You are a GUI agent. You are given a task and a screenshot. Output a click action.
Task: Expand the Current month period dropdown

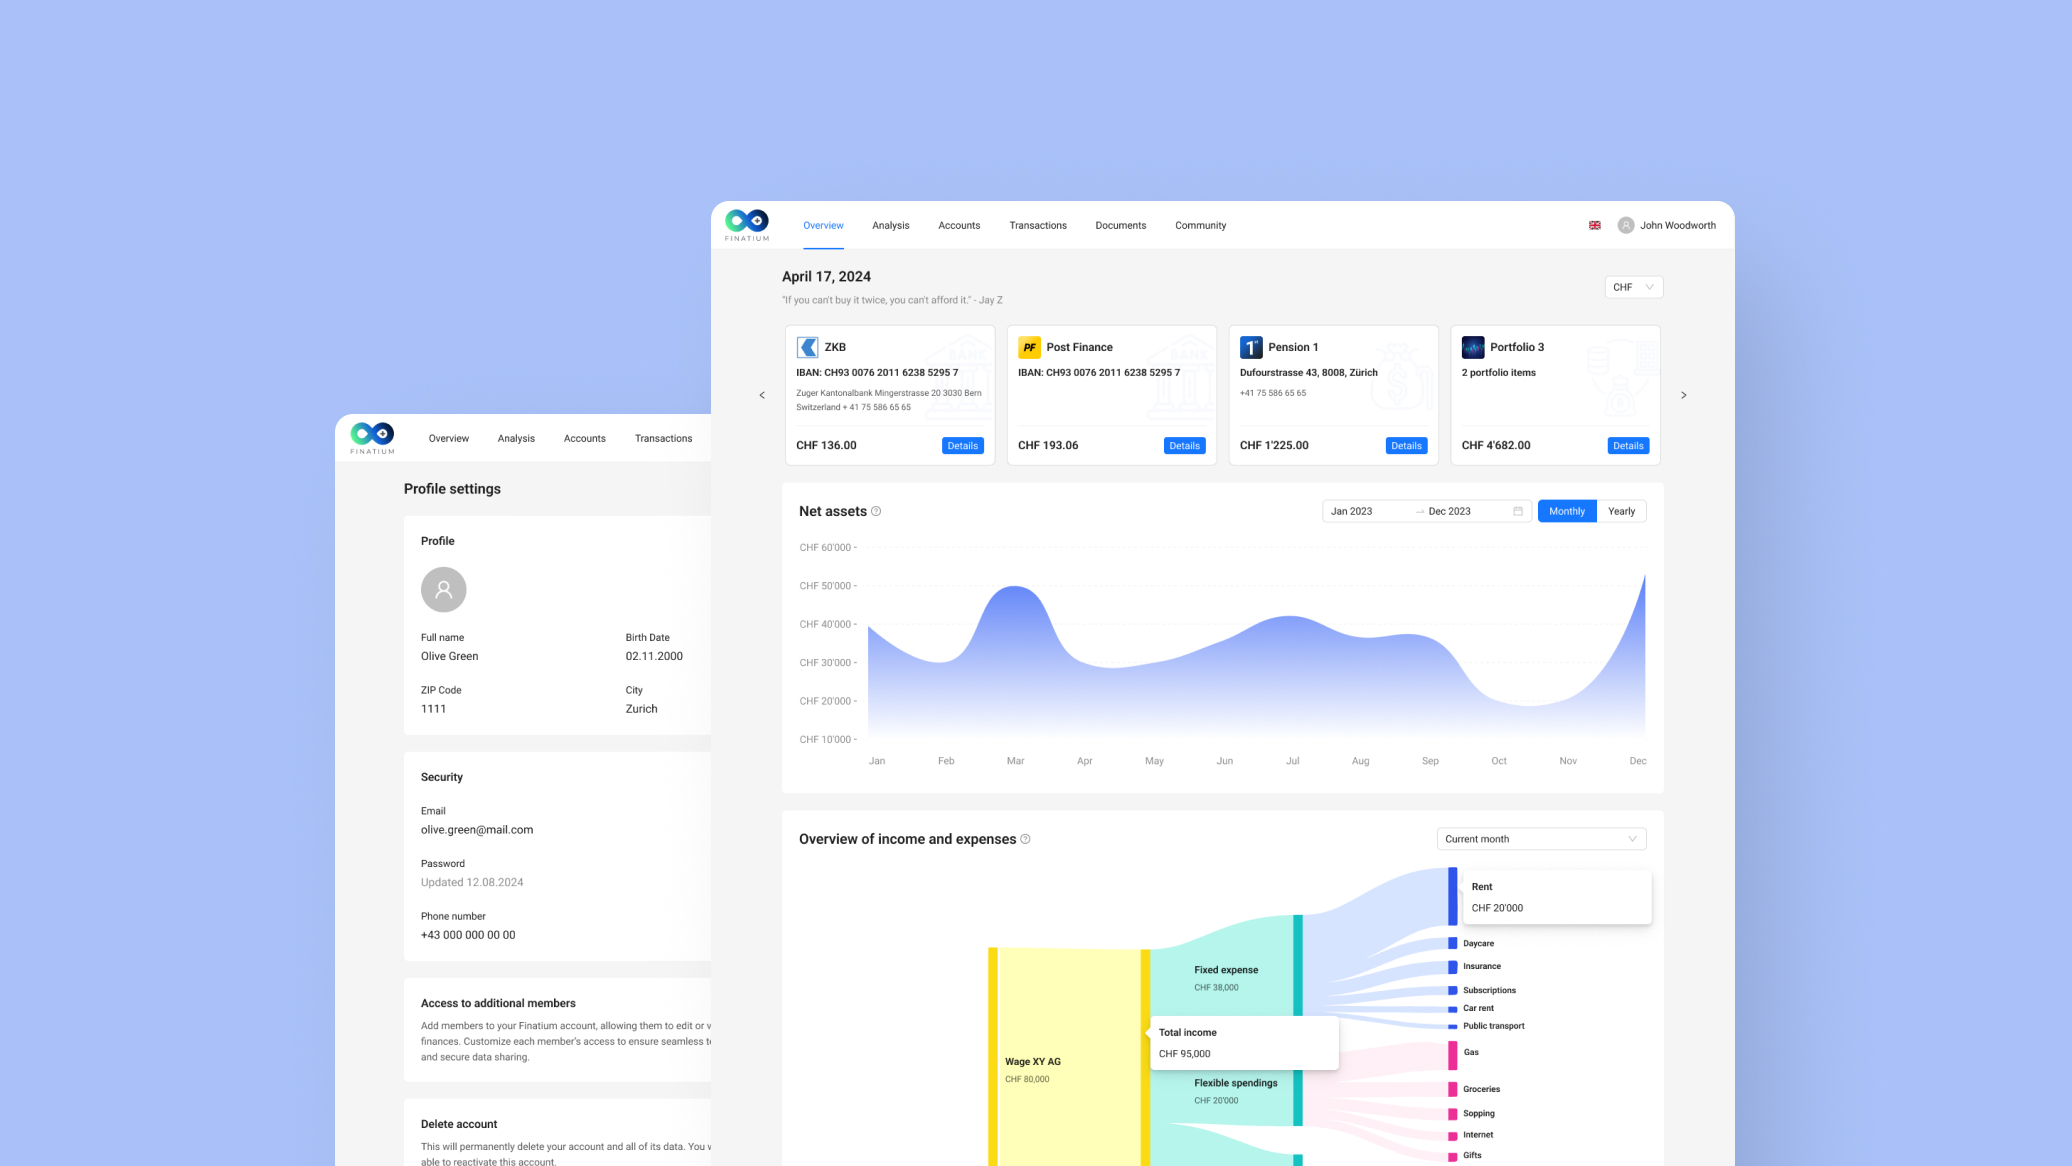[1540, 839]
